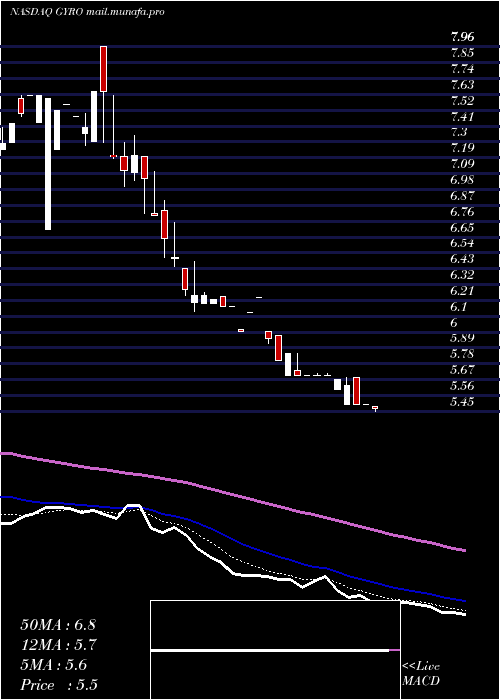This screenshot has width=500, height=700.
Task: Click the 6.65 price axis label
Action: 462,228
